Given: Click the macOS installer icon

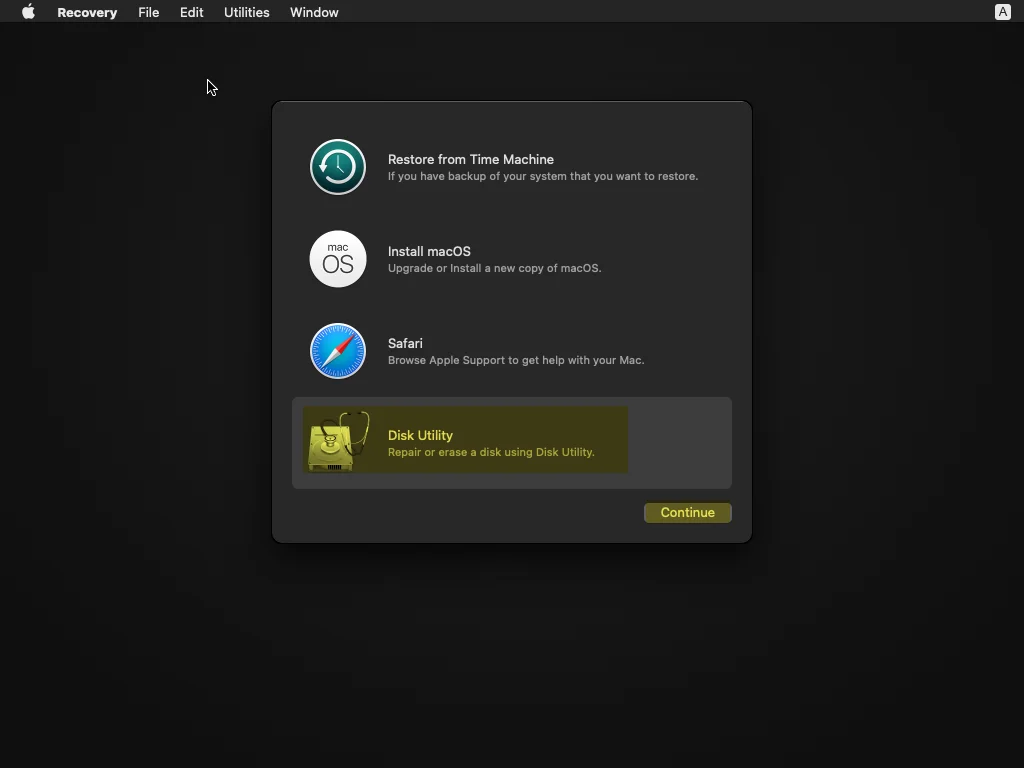Looking at the screenshot, I should coord(338,259).
